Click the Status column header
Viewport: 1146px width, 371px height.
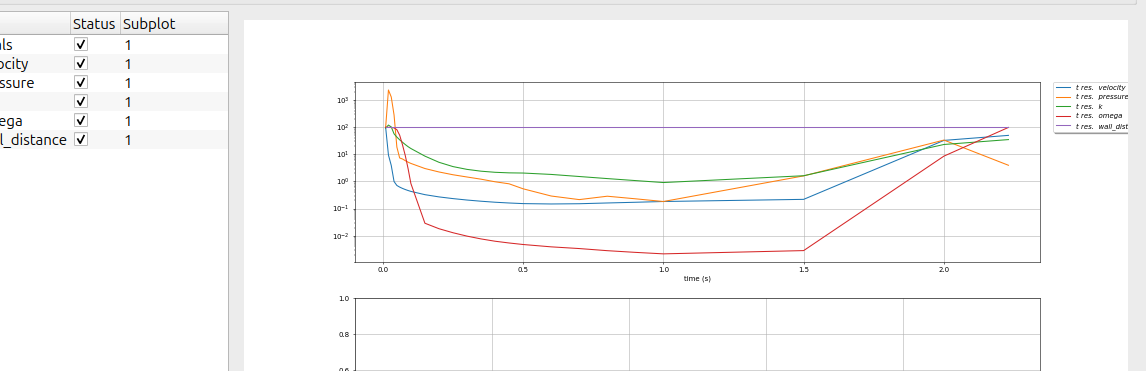pyautogui.click(x=94, y=24)
